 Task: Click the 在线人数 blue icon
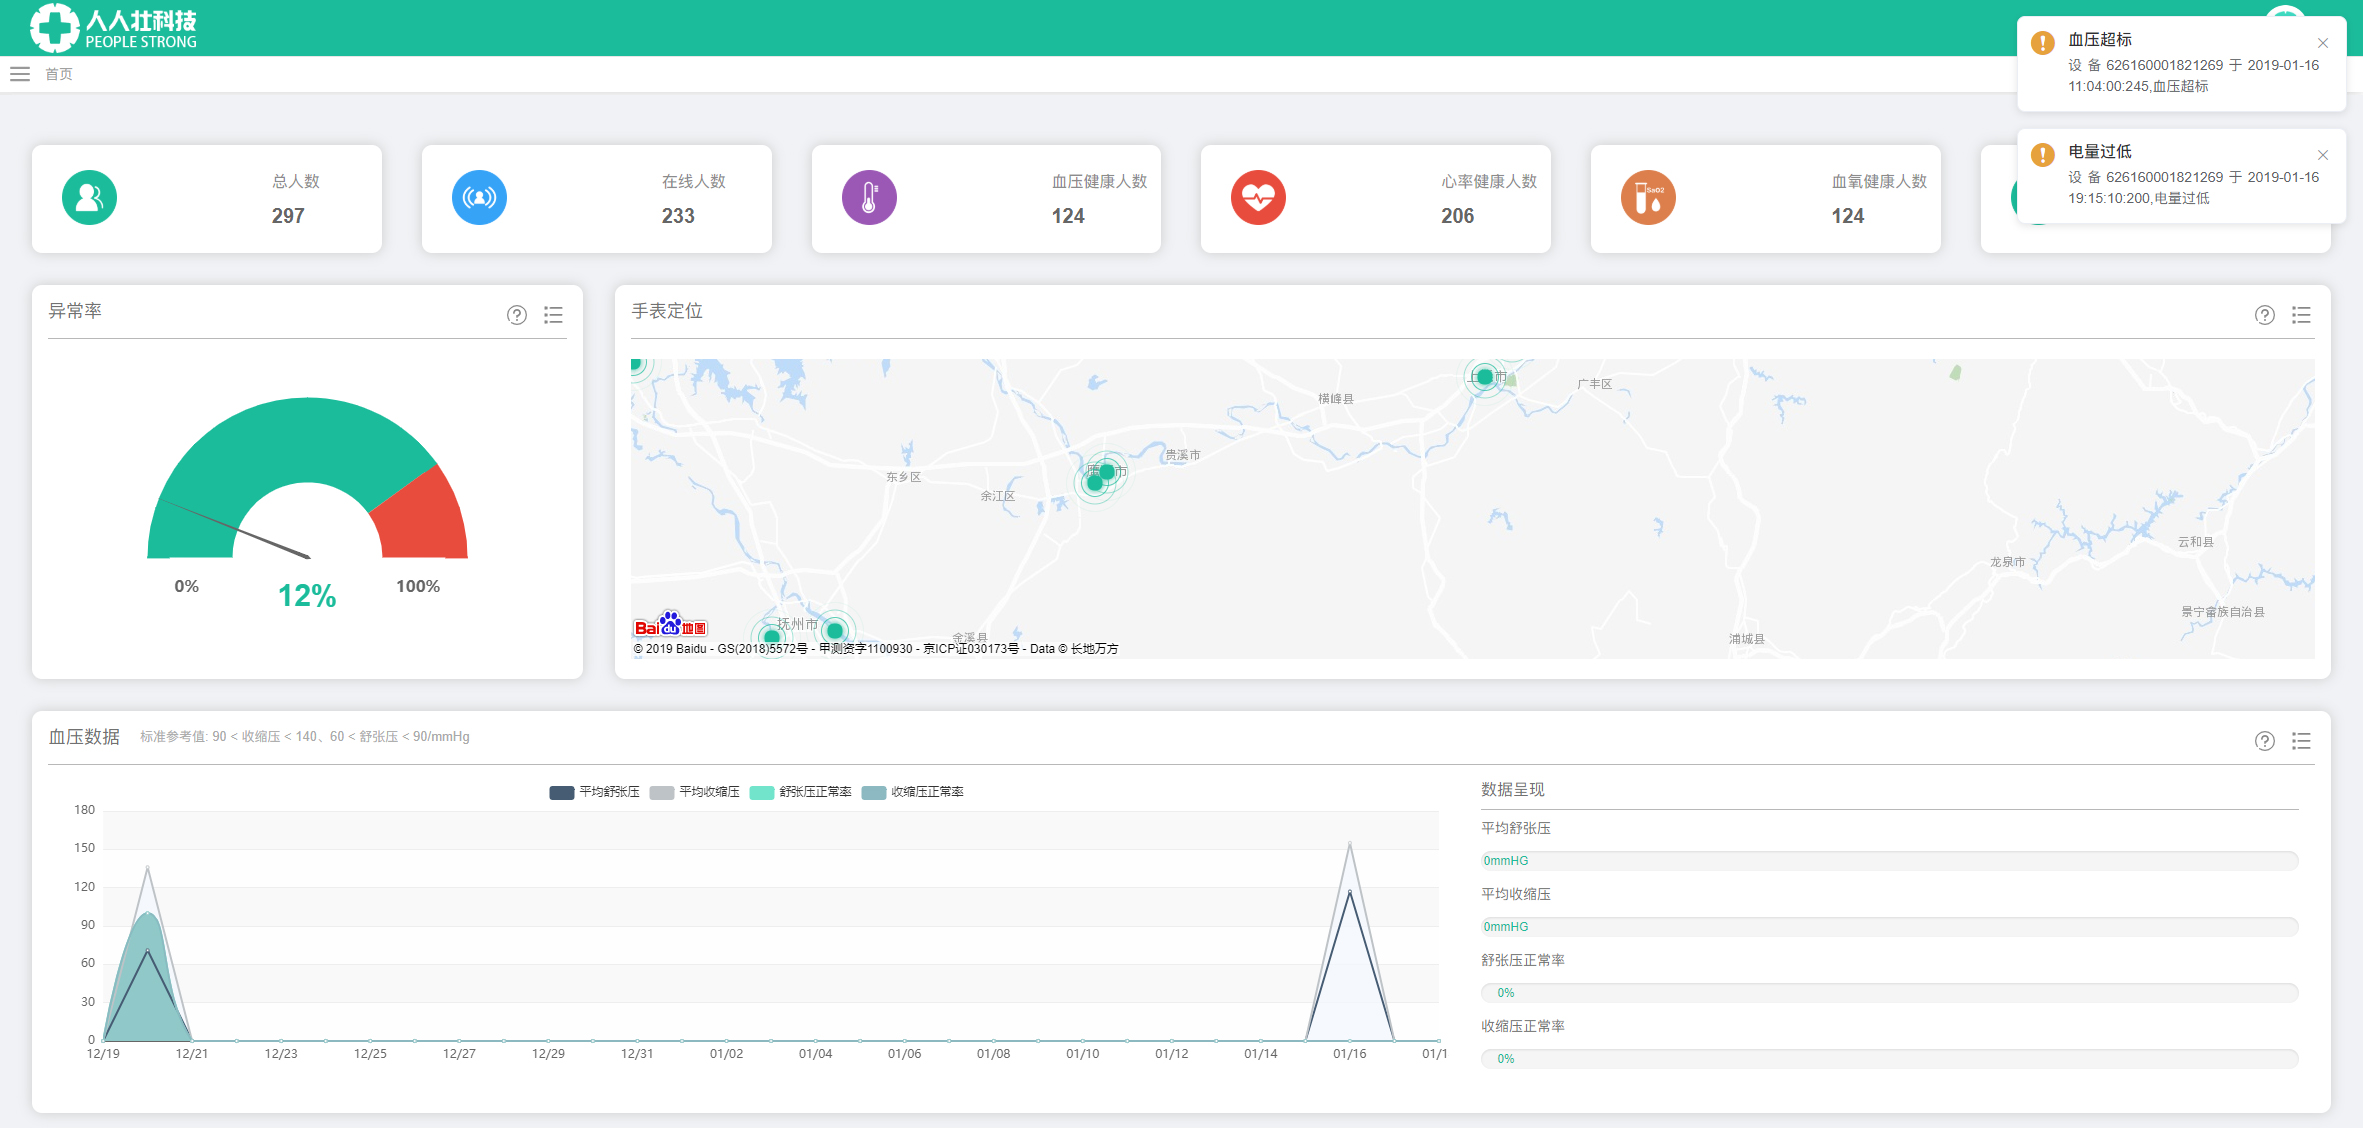tap(480, 198)
